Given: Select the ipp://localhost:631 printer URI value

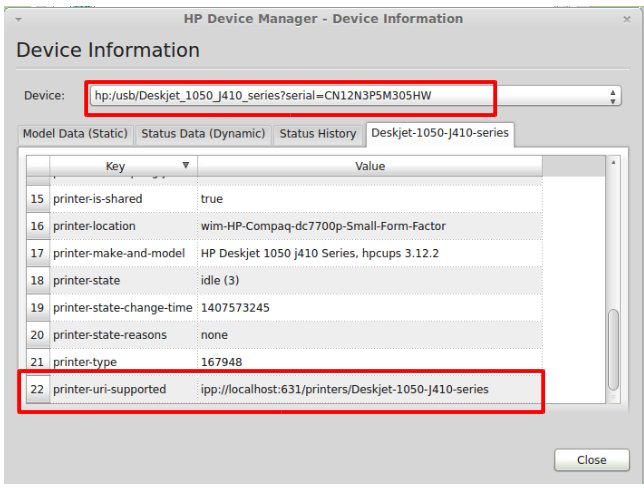Looking at the screenshot, I should point(370,389).
